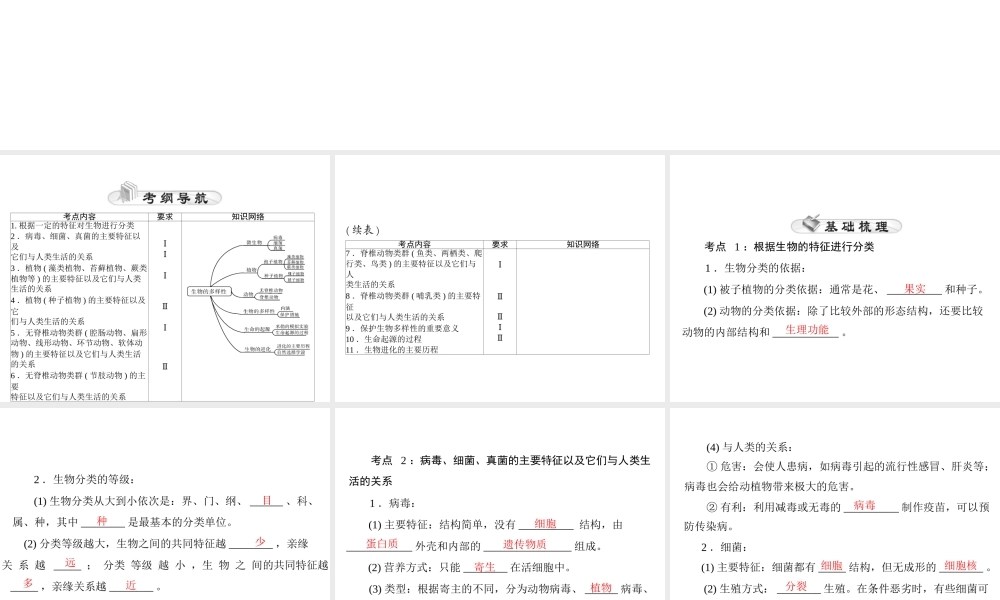
Task: Click the red answer 果实
Action: click(915, 289)
